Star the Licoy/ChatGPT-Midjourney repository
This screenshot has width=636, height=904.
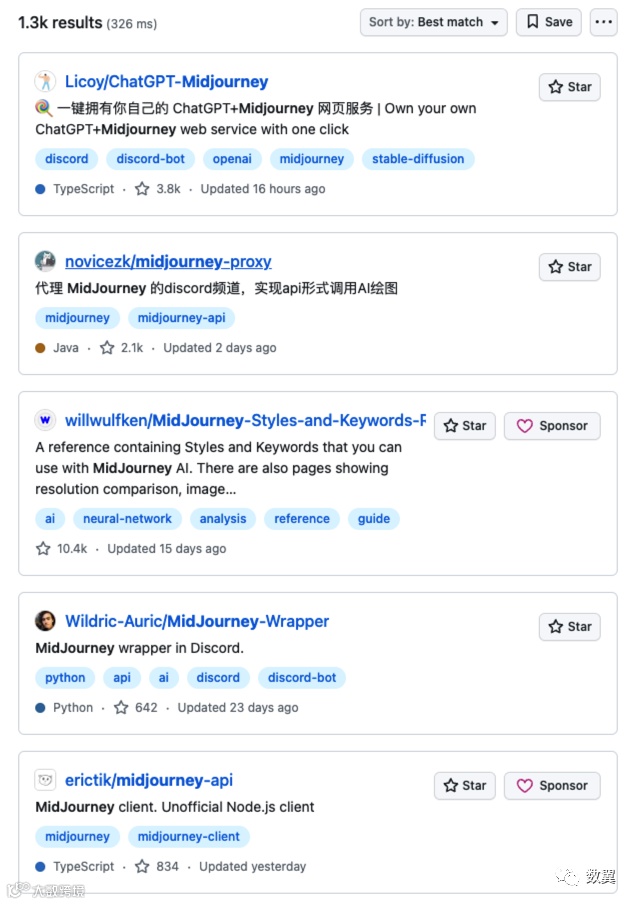570,87
